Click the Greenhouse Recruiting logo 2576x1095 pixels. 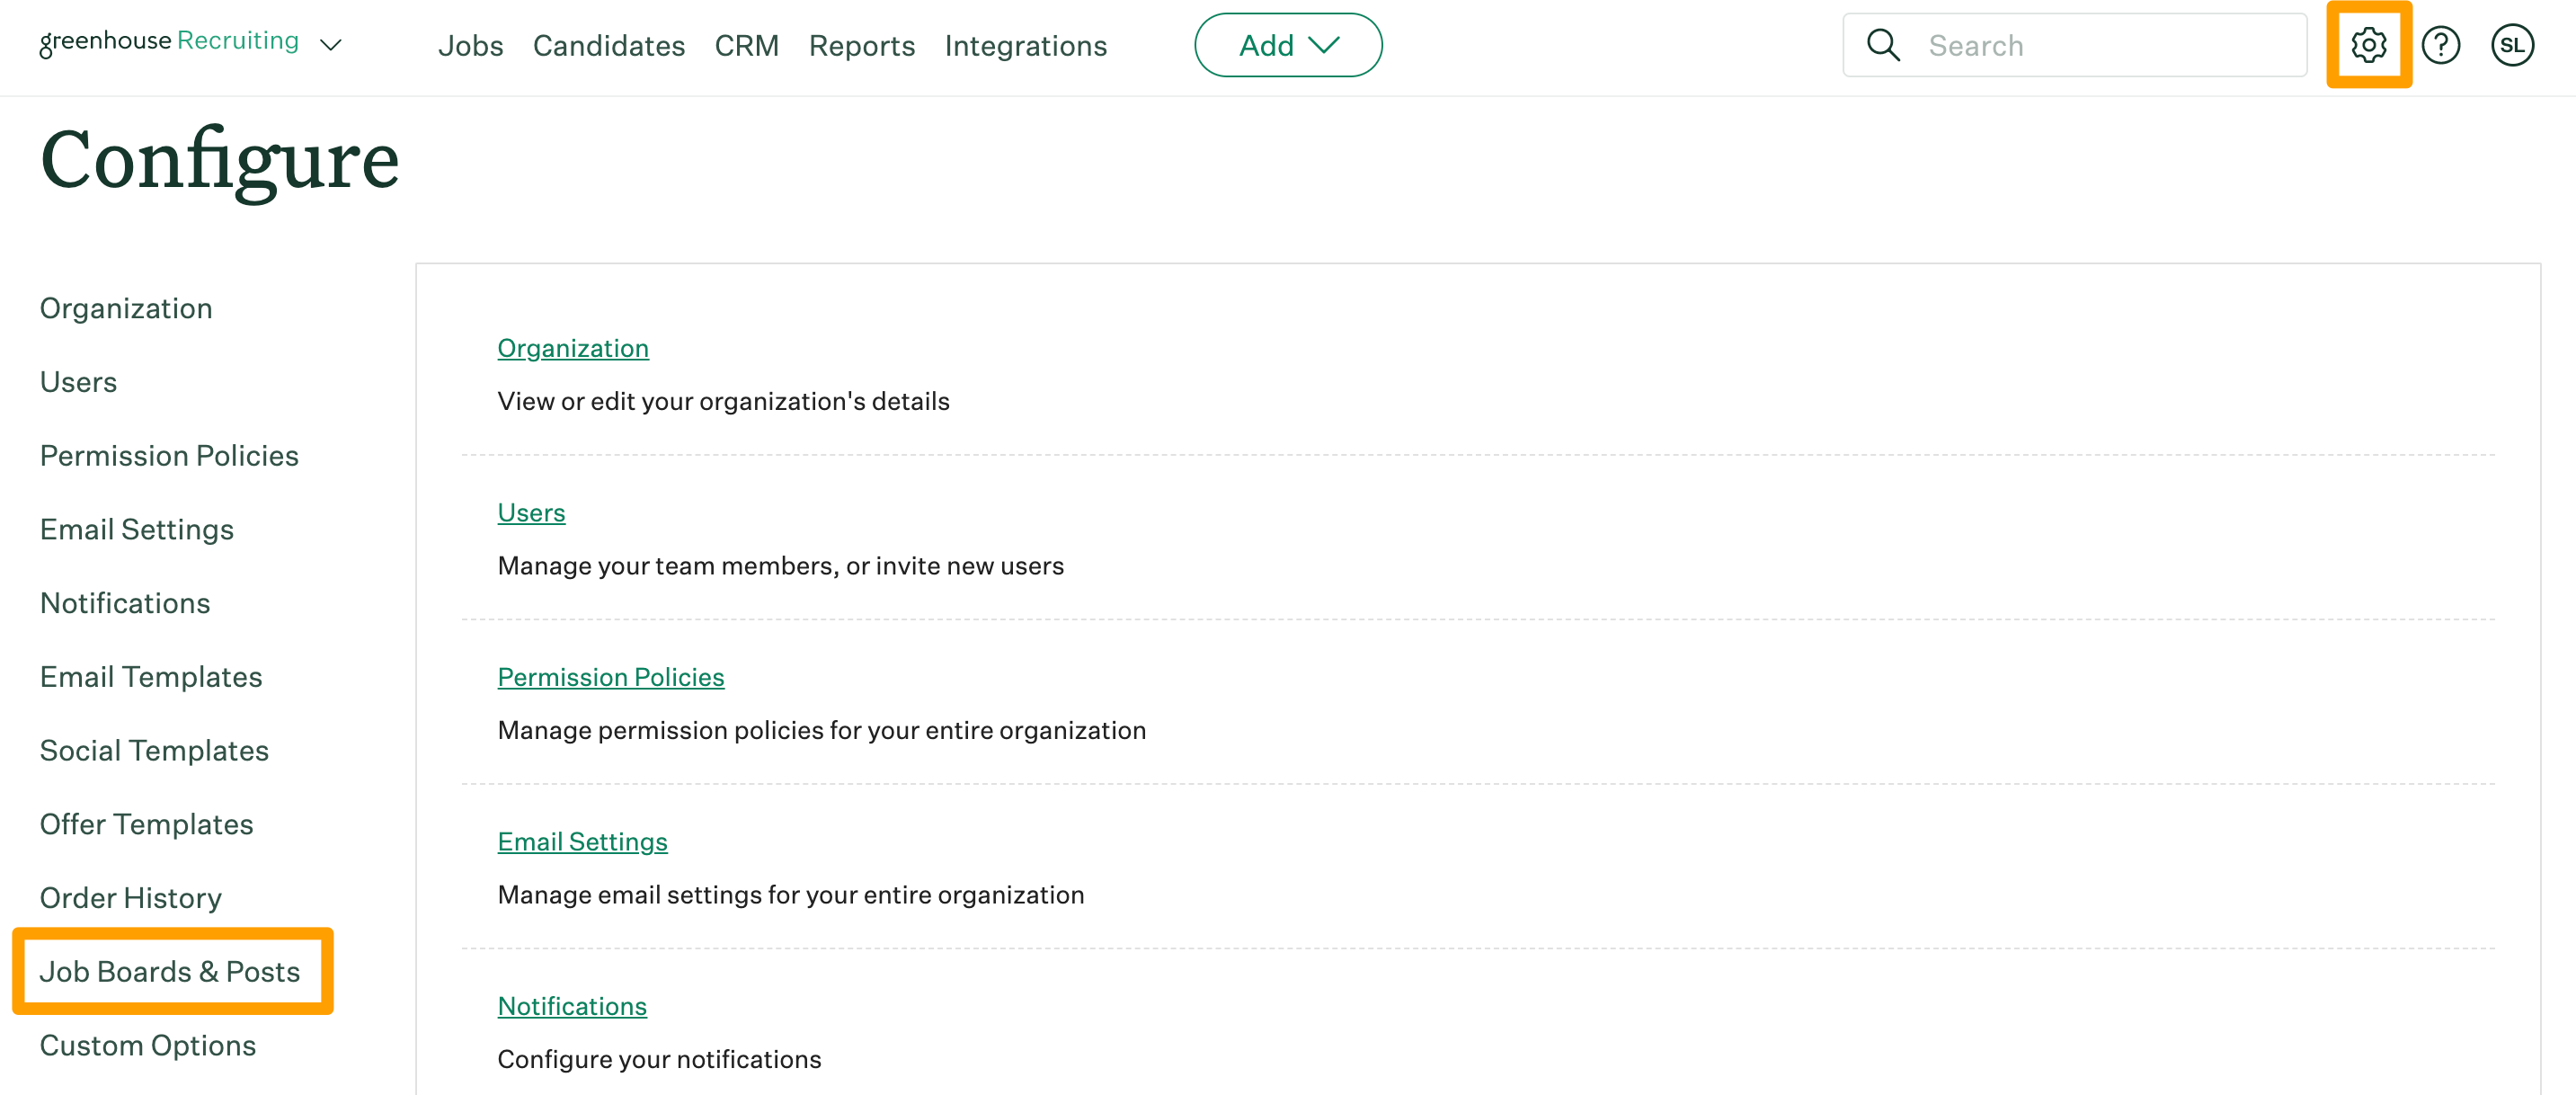coord(168,41)
